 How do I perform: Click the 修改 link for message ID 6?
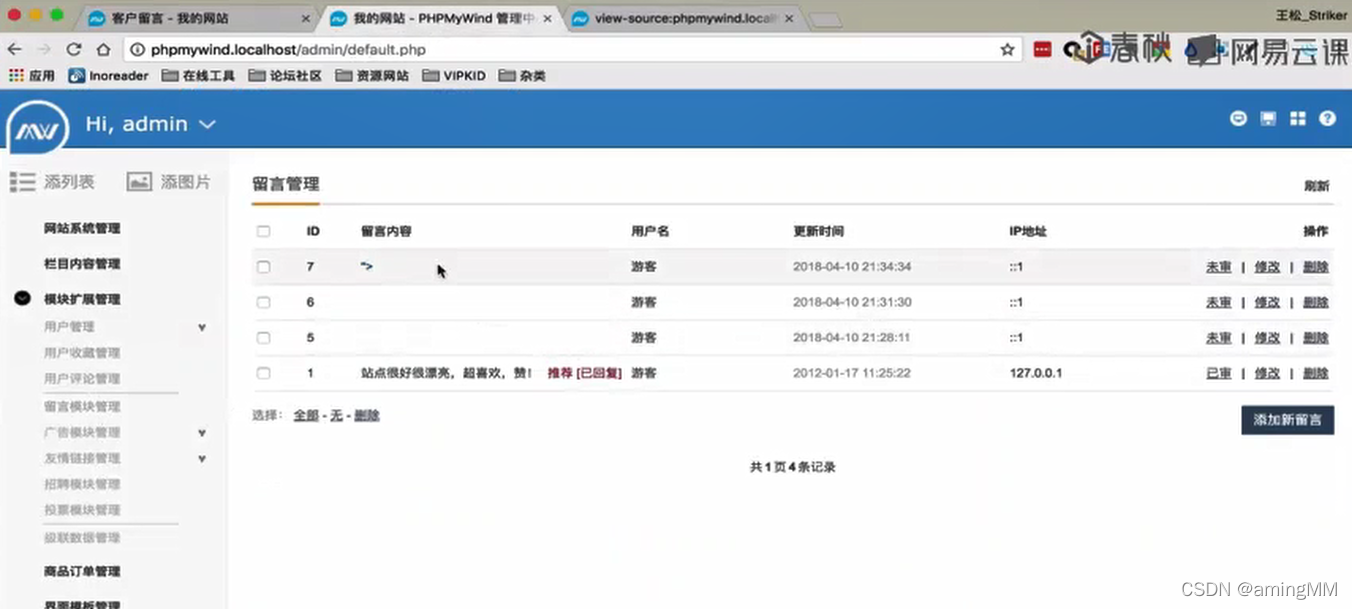pos(1267,302)
